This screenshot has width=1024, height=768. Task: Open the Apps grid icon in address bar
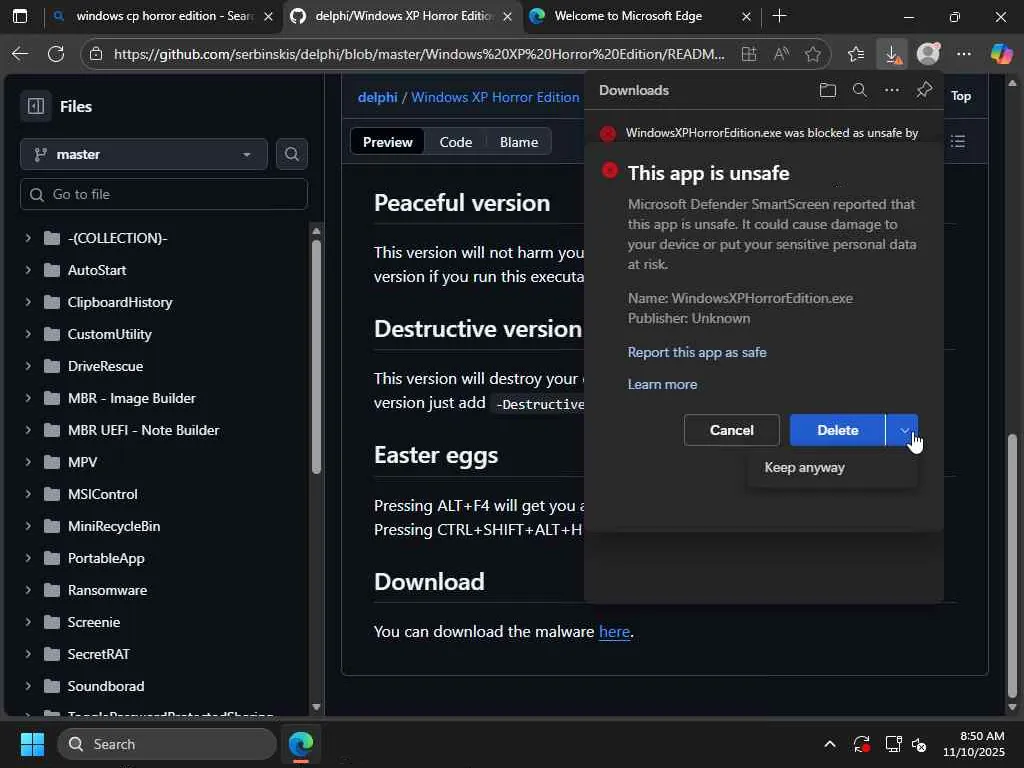tap(749, 54)
